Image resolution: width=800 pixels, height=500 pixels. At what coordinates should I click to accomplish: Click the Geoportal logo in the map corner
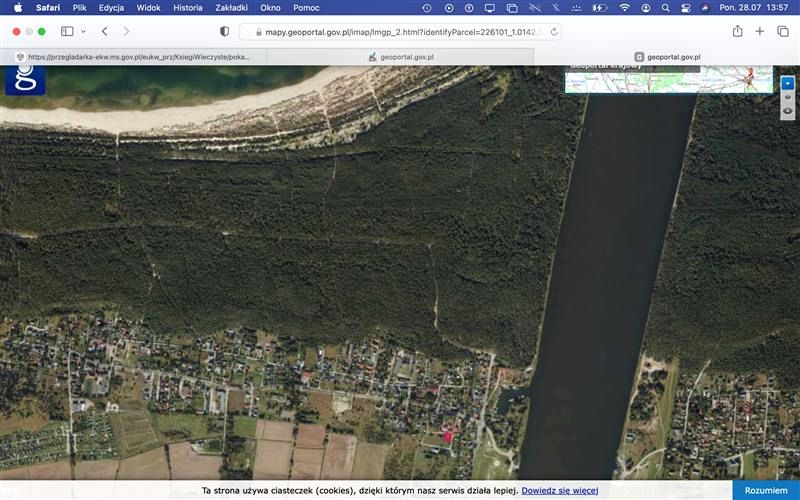tap(25, 79)
